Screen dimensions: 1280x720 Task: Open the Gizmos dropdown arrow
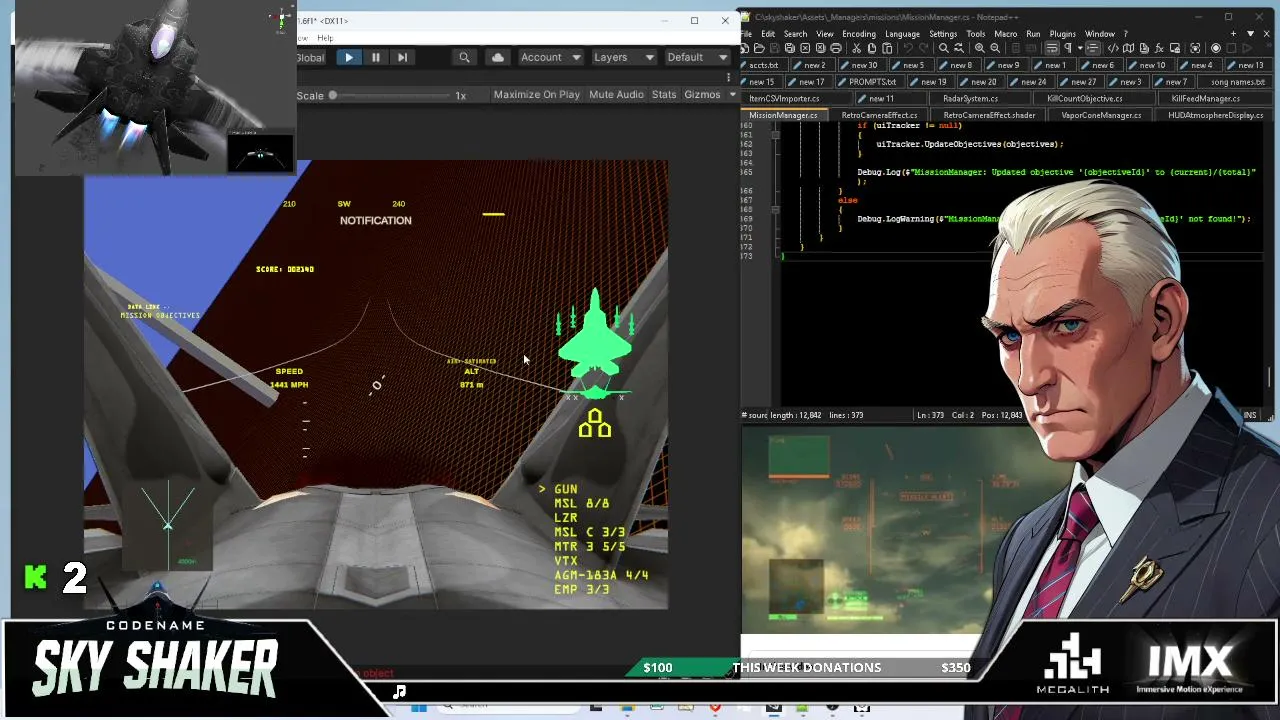[732, 95]
